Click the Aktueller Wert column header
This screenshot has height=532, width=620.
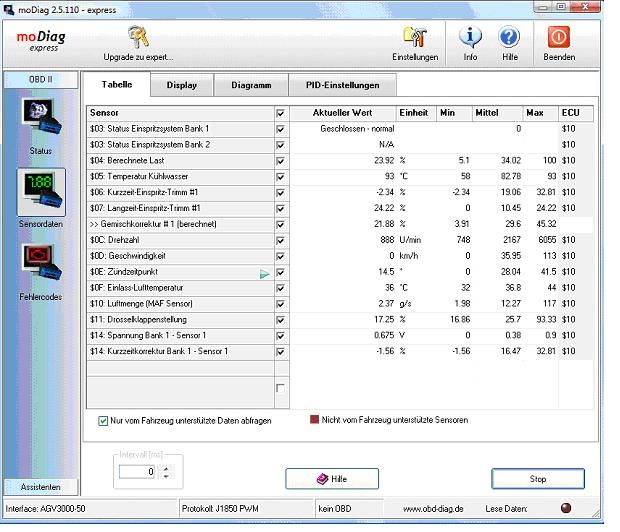pyautogui.click(x=342, y=113)
